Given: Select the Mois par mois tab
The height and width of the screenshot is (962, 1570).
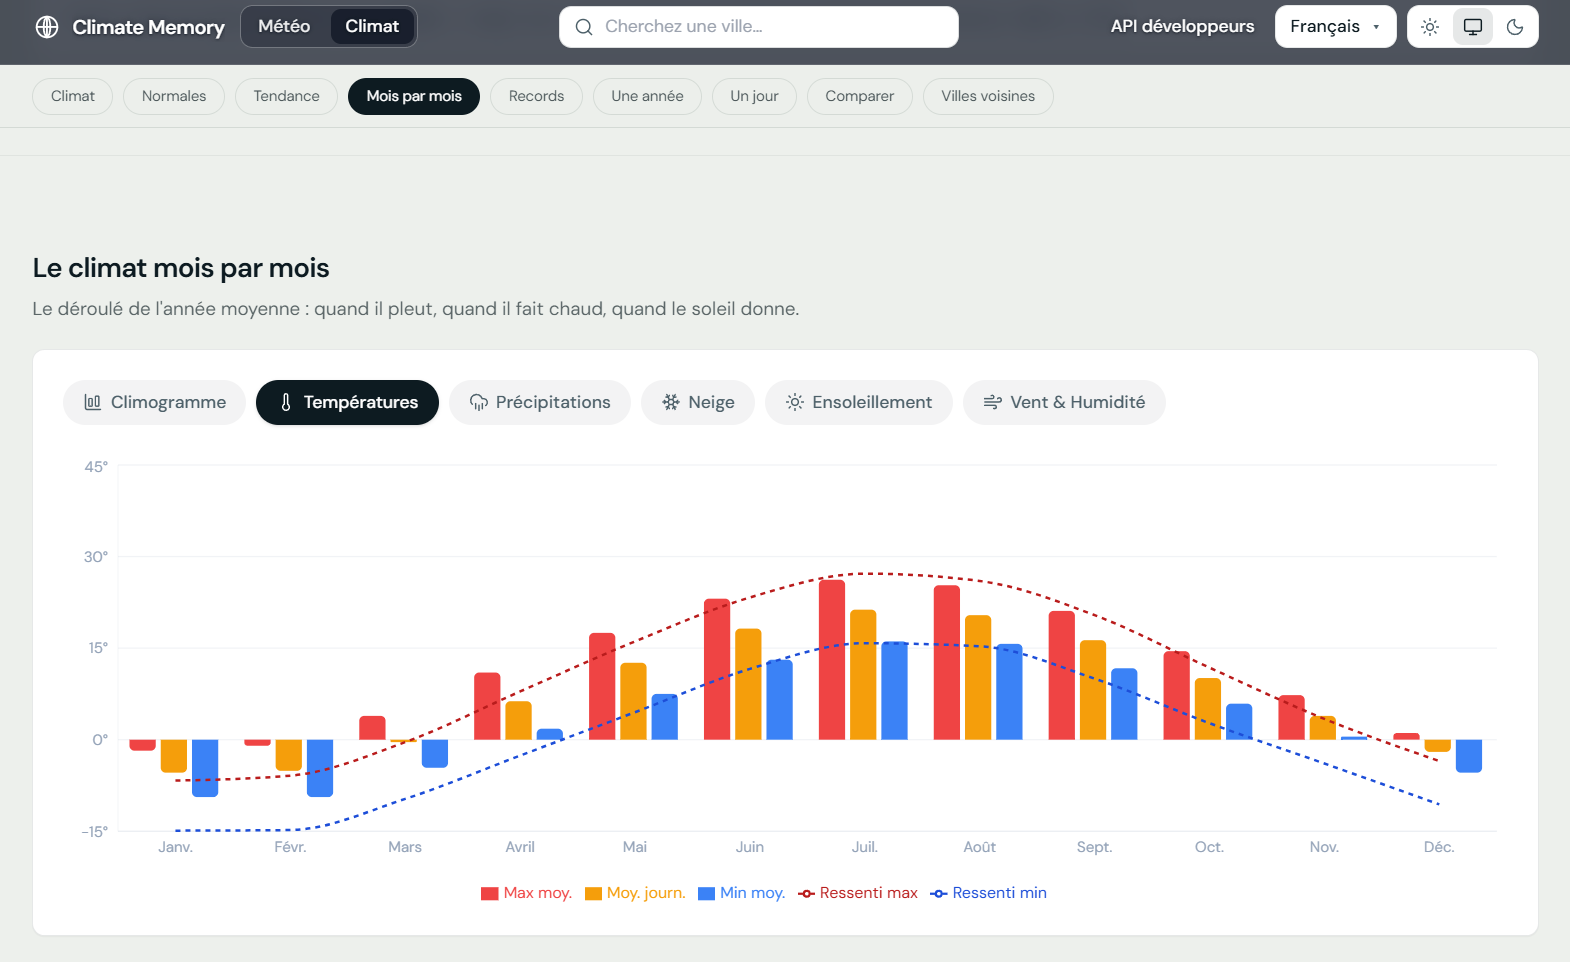Looking at the screenshot, I should [x=414, y=96].
